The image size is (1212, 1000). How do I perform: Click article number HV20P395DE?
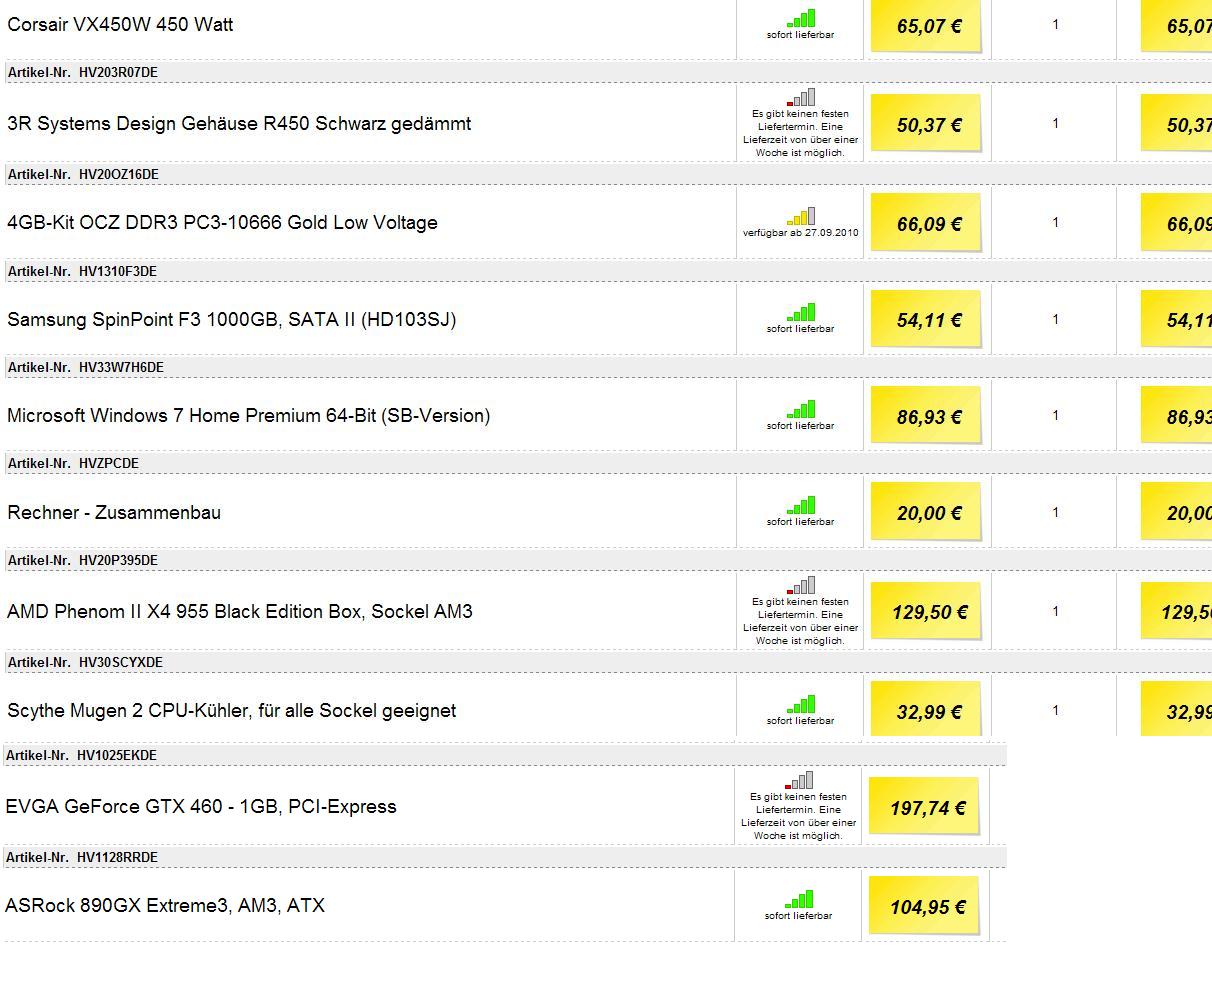coord(118,560)
